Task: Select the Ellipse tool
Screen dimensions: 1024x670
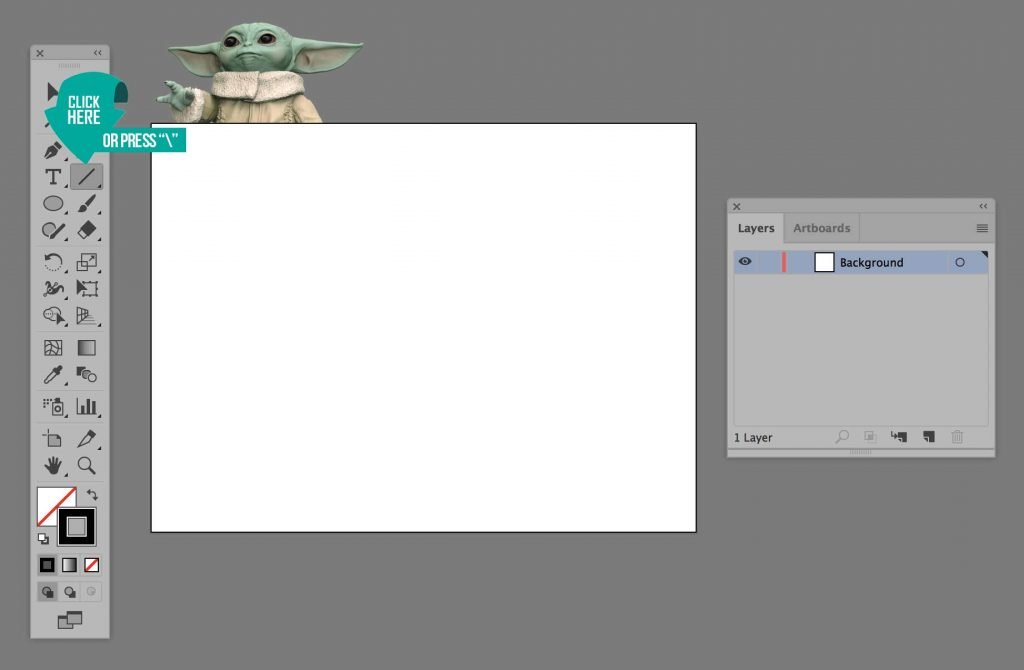Action: [x=53, y=204]
